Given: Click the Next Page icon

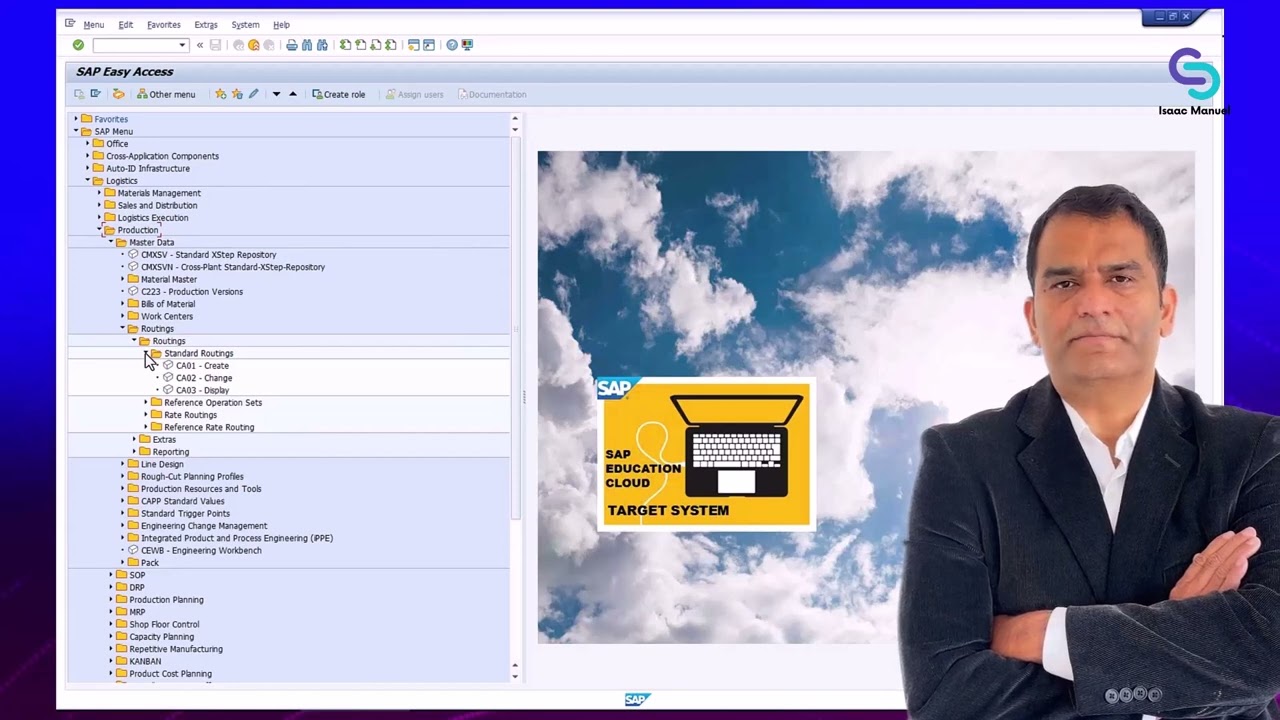Looking at the screenshot, I should click(x=375, y=45).
